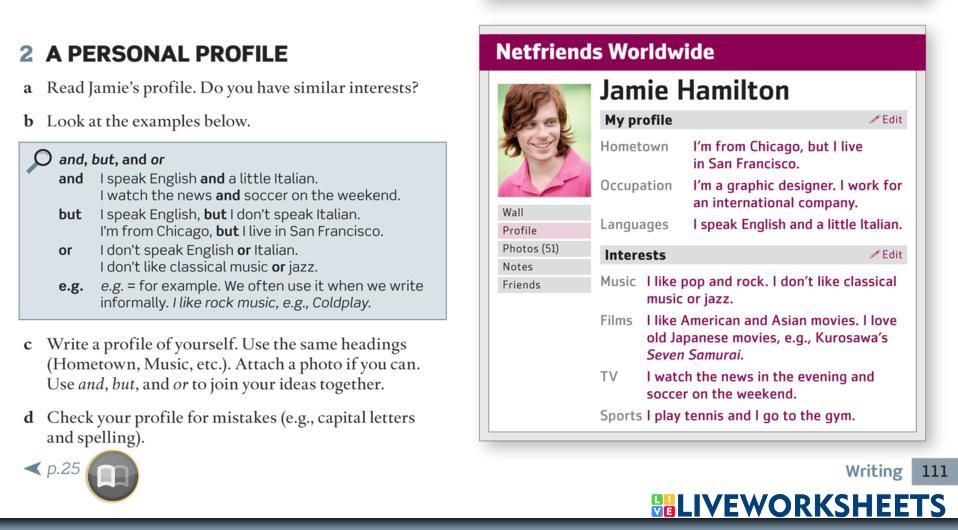Open Jamie Hamilton's profile photo
Viewport: 958px width, 530px height.
544,139
